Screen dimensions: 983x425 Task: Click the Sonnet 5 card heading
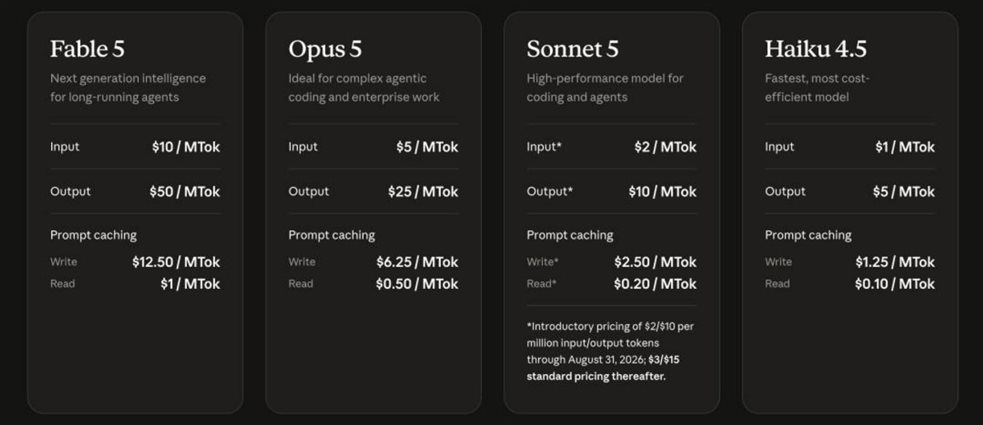pyautogui.click(x=572, y=49)
